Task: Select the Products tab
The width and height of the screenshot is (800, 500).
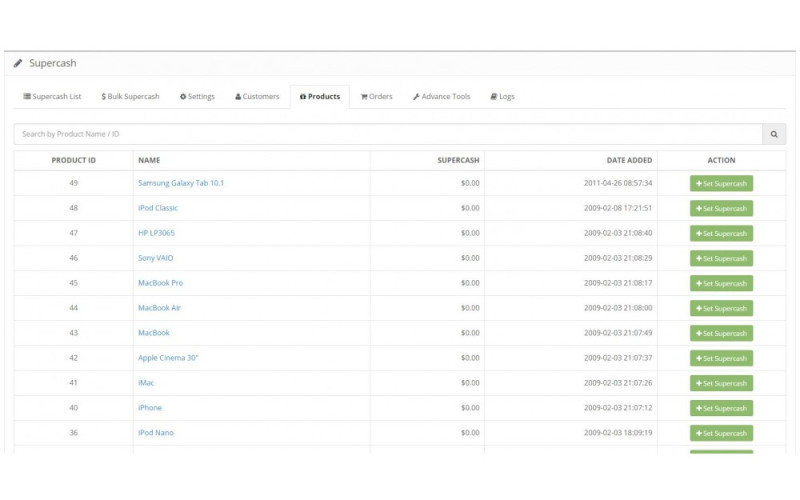Action: pyautogui.click(x=320, y=96)
